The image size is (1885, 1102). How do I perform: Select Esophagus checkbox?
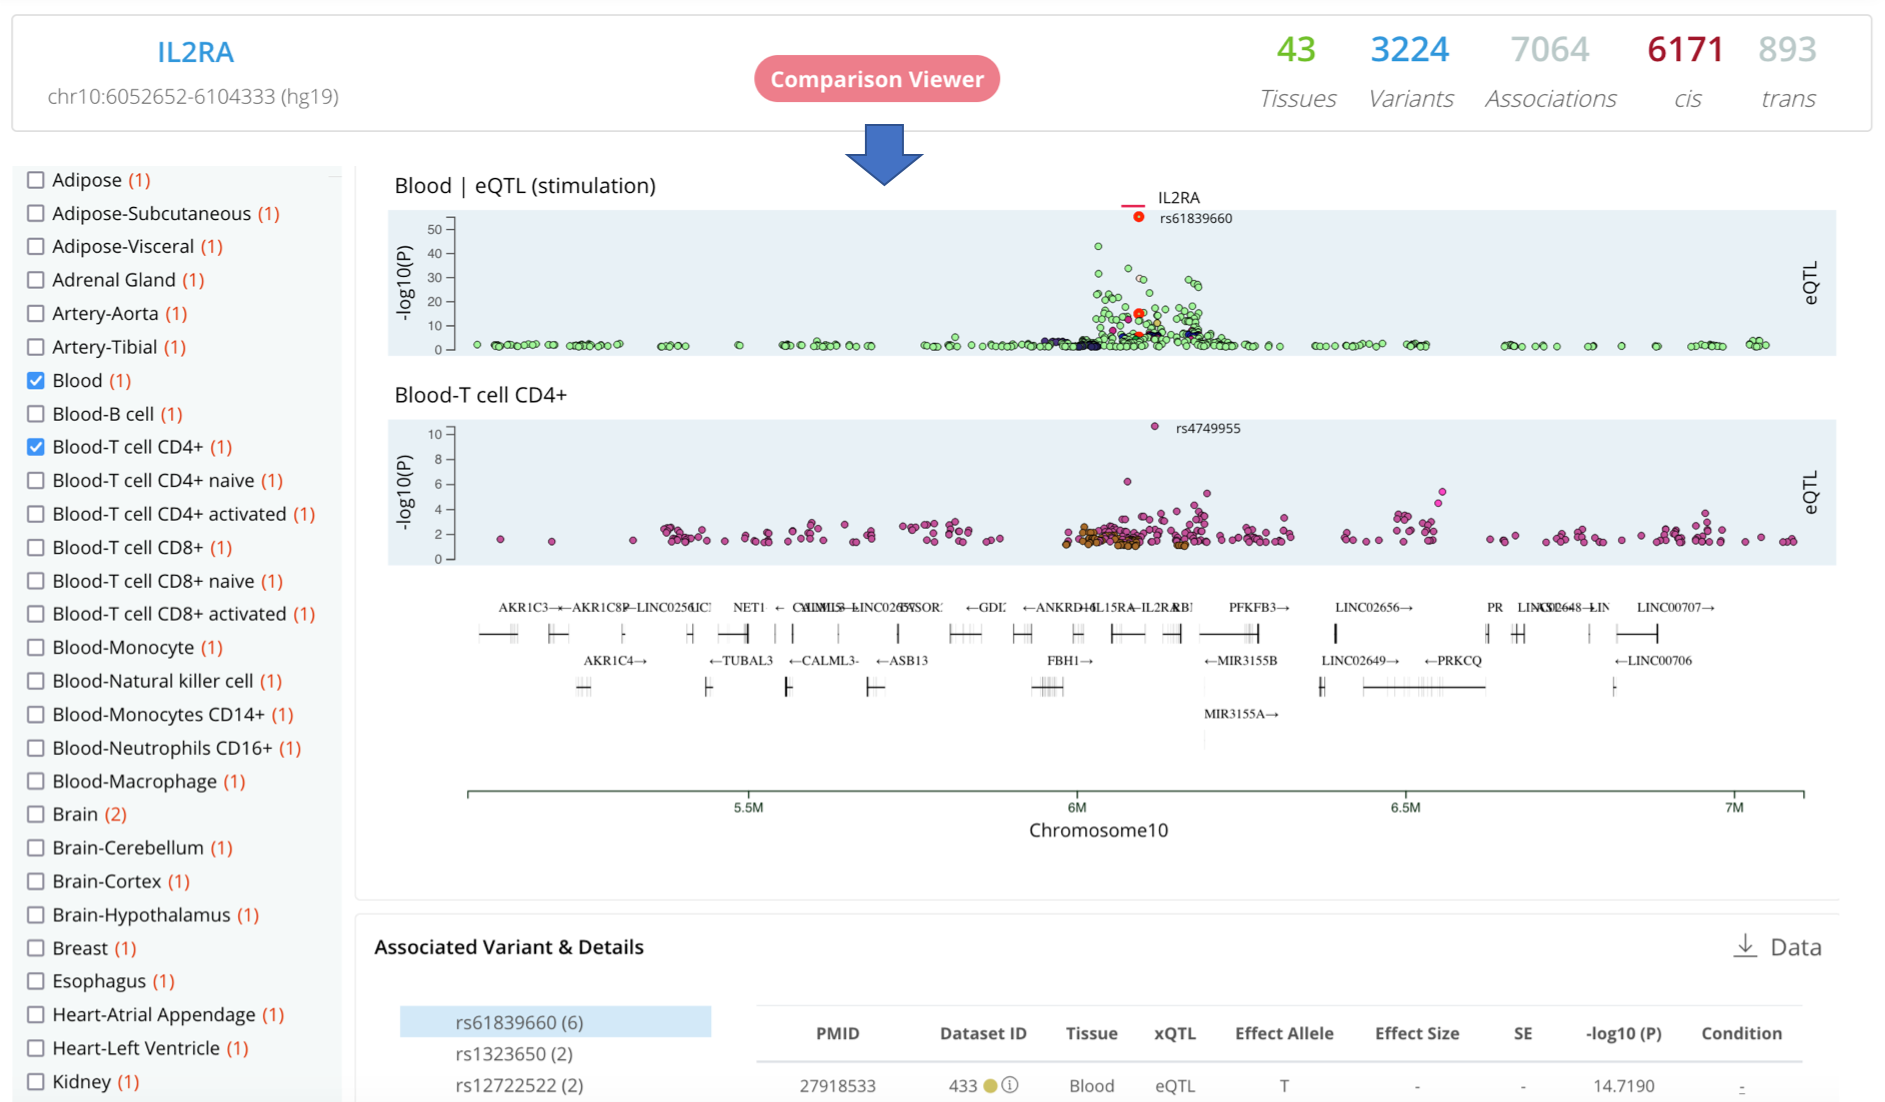[x=36, y=981]
